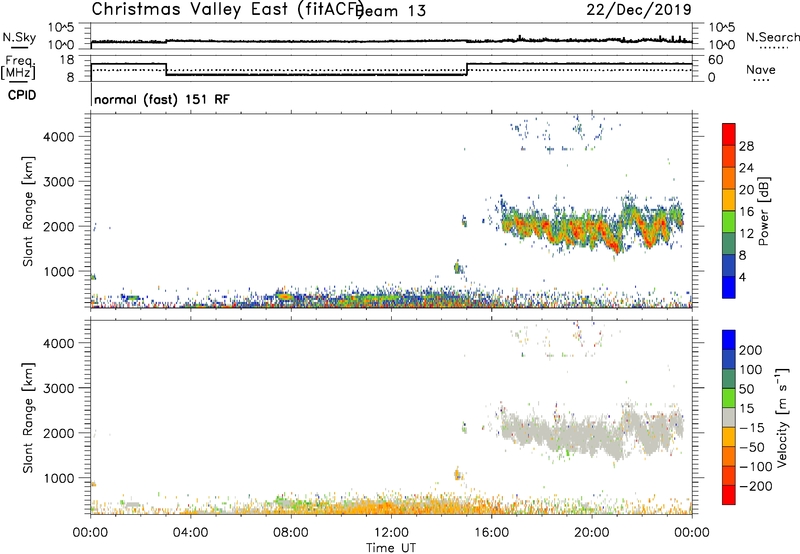Click the velocity panel 'Slant Range [km]' label
Screen dimensions: 800x554
pos(28,417)
